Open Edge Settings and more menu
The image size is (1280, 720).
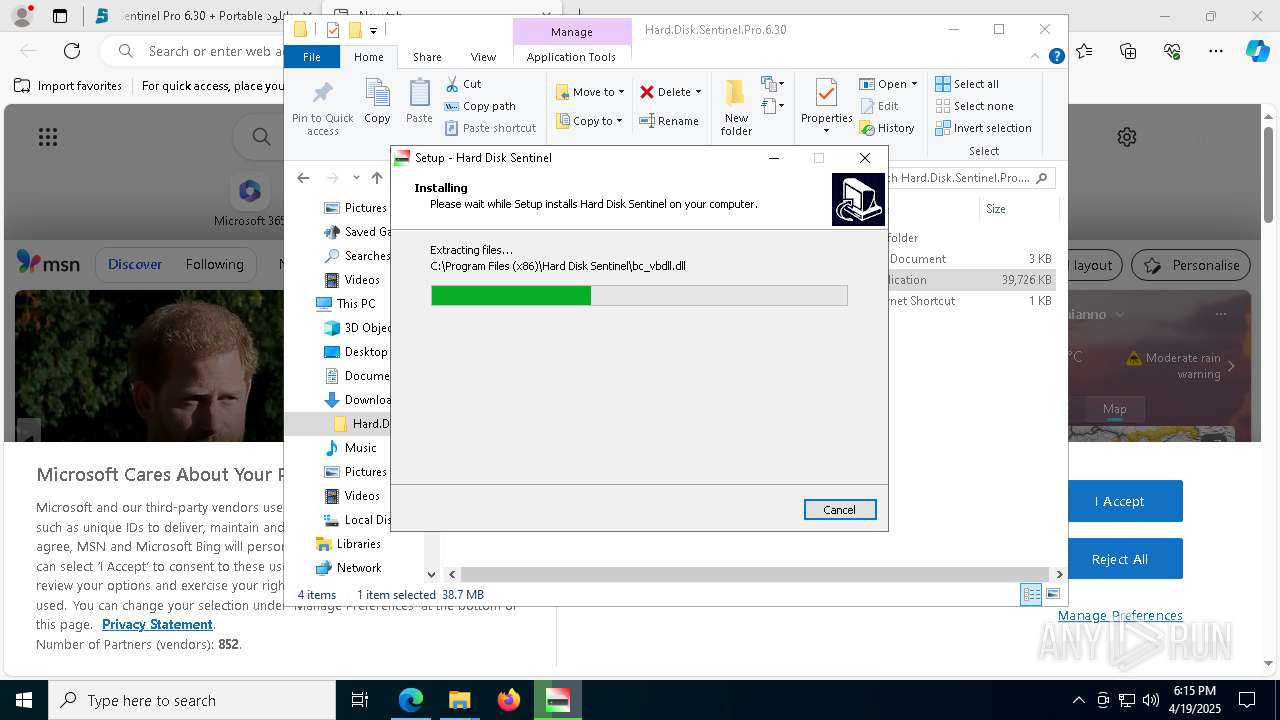(1215, 50)
